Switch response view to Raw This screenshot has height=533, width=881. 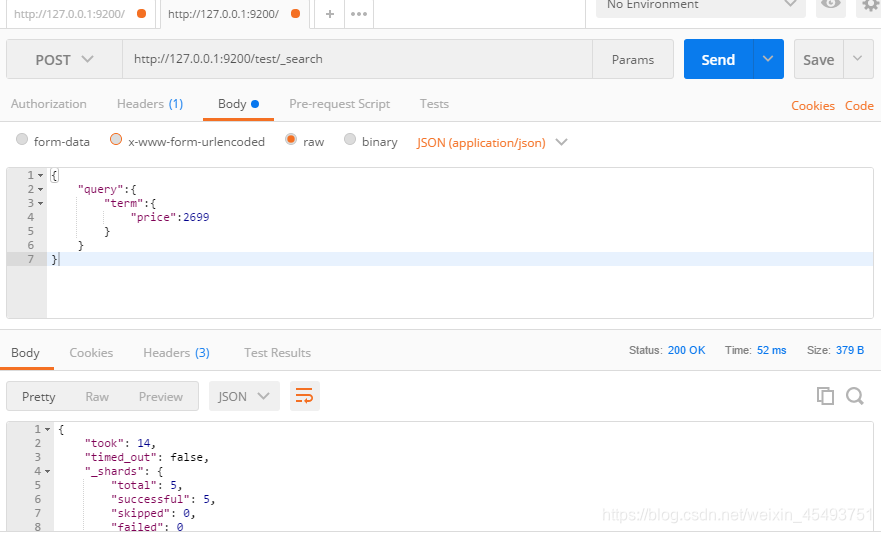pos(97,397)
